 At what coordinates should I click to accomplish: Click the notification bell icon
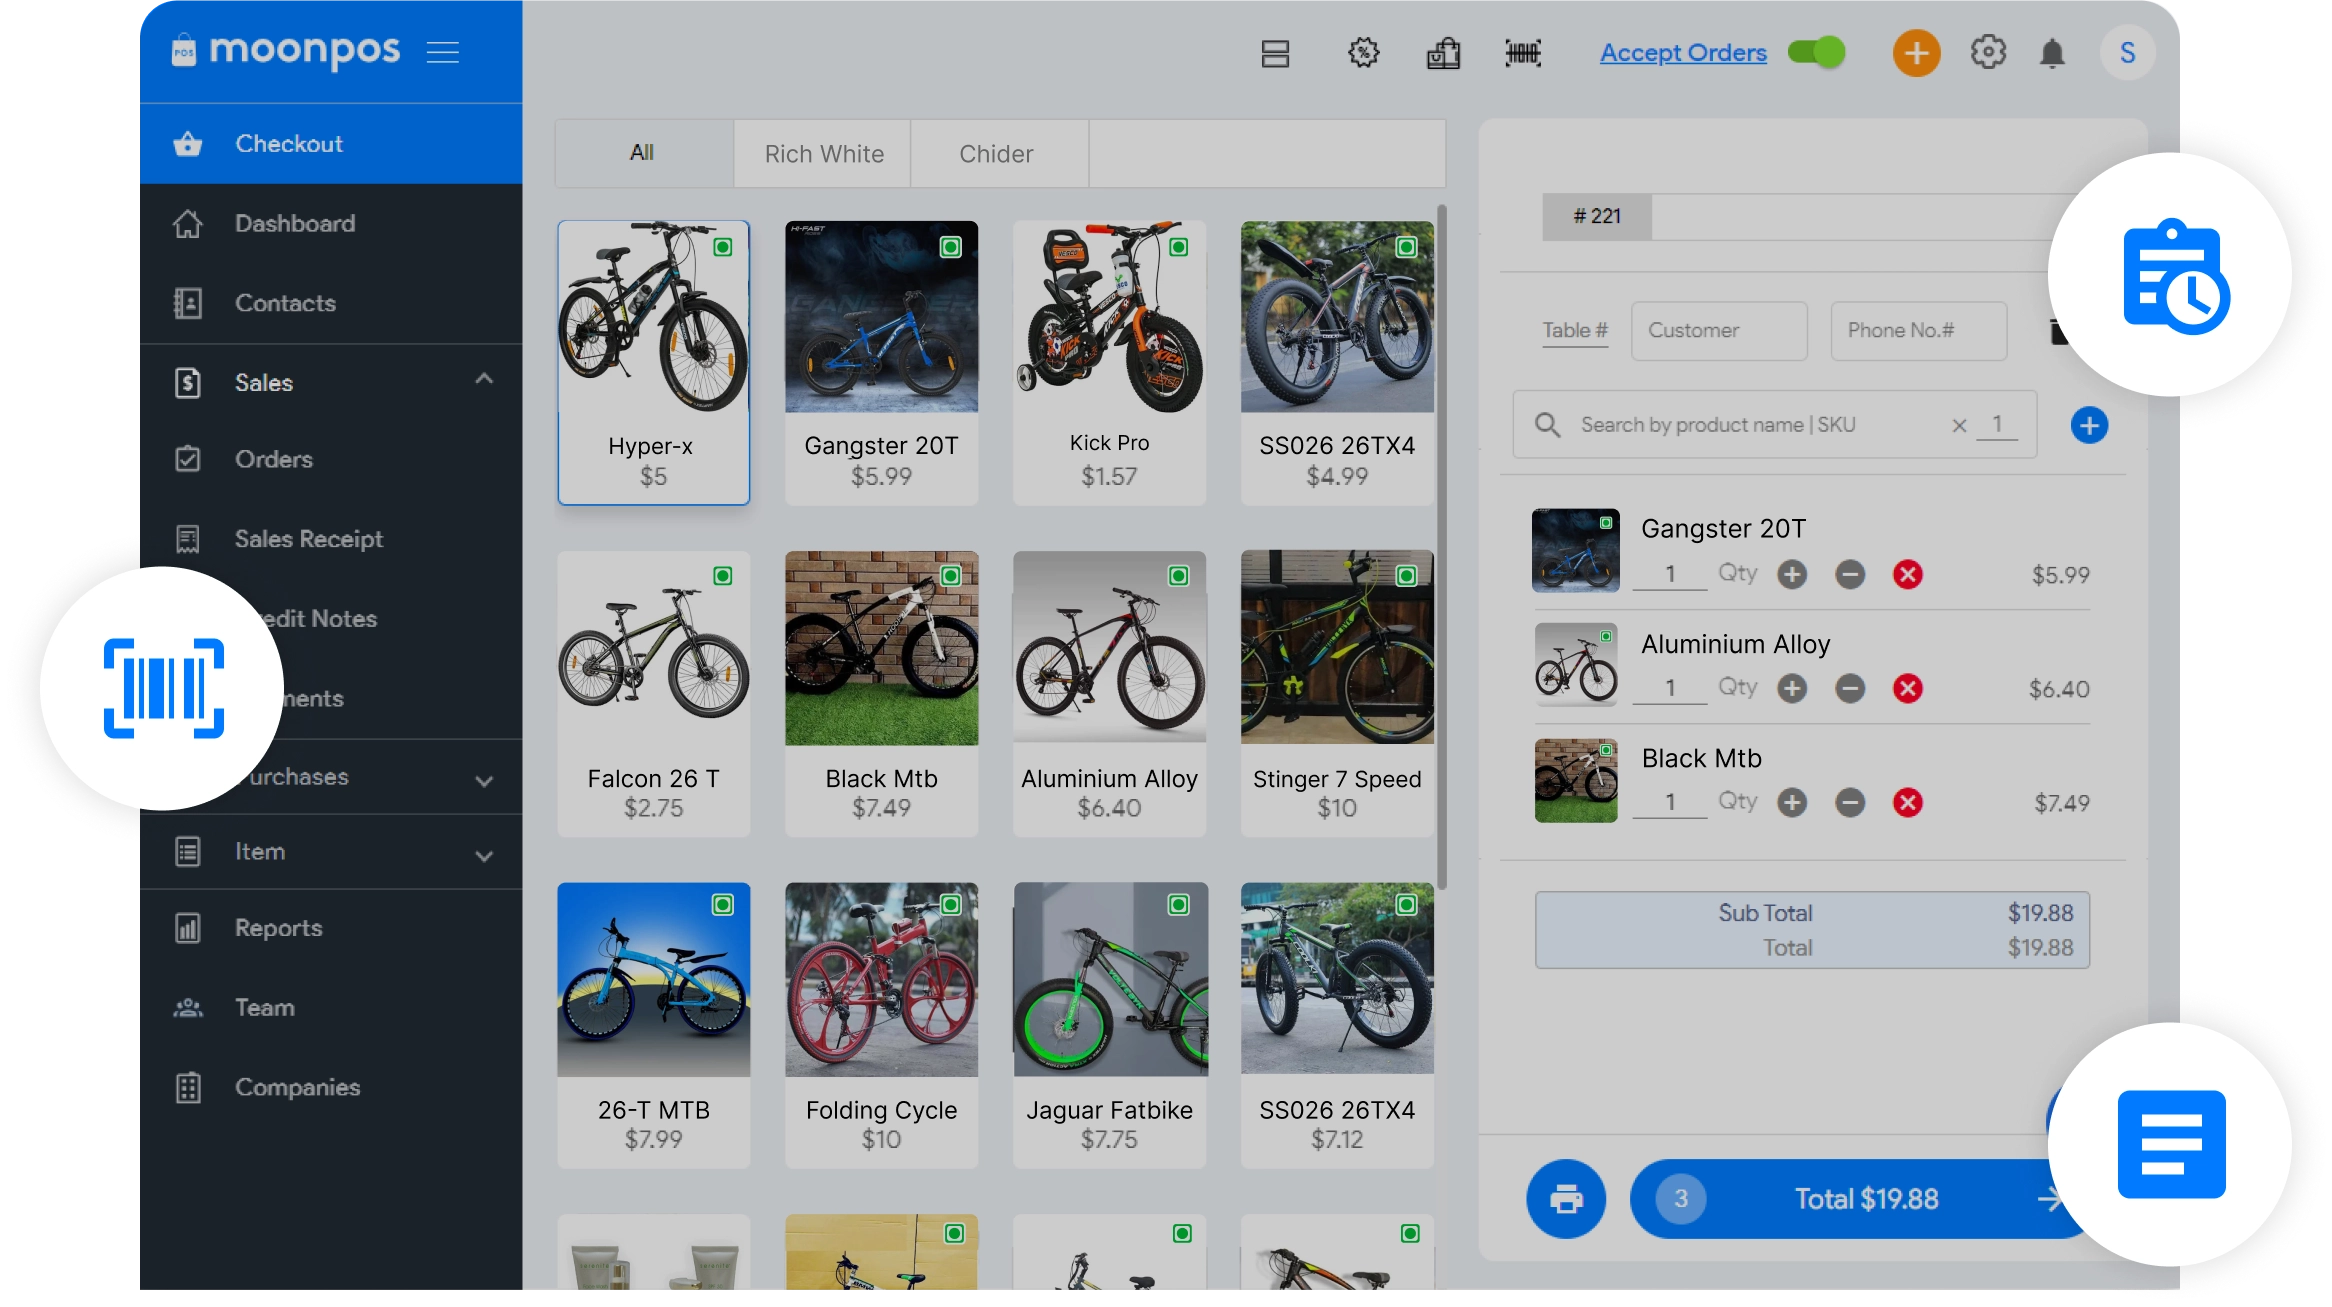(x=2052, y=53)
